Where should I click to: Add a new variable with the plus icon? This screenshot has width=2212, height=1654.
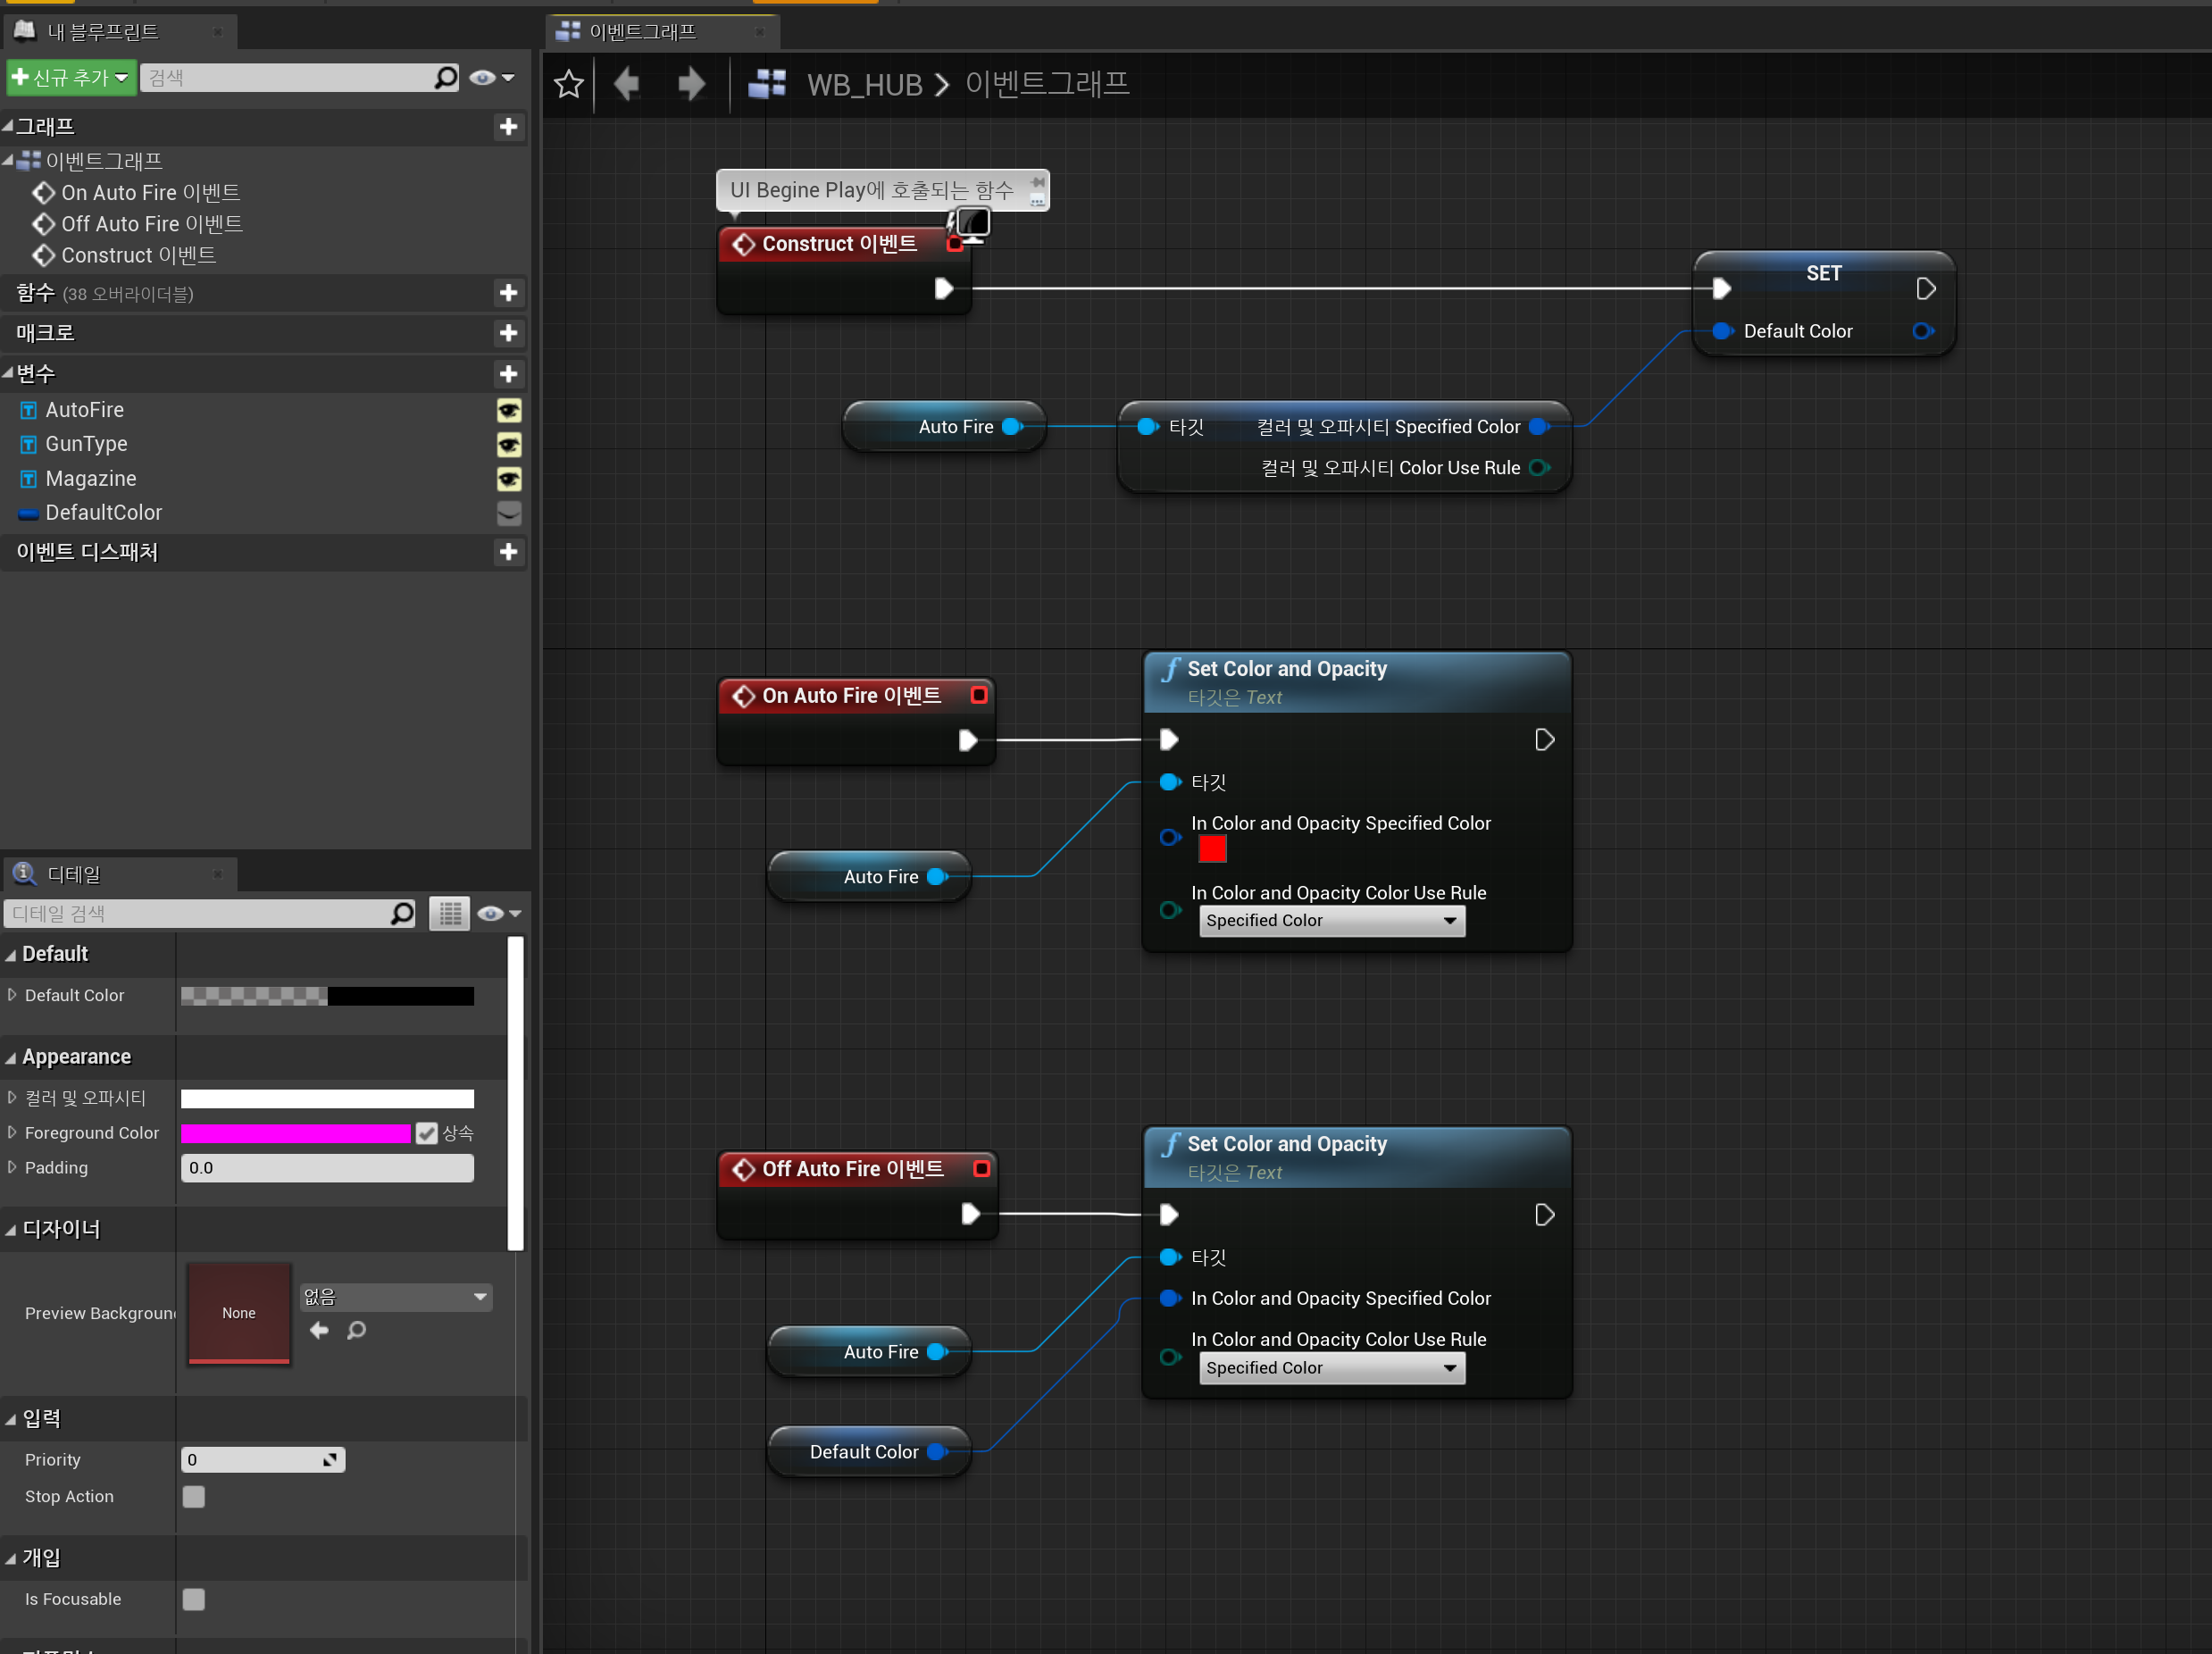coord(508,374)
